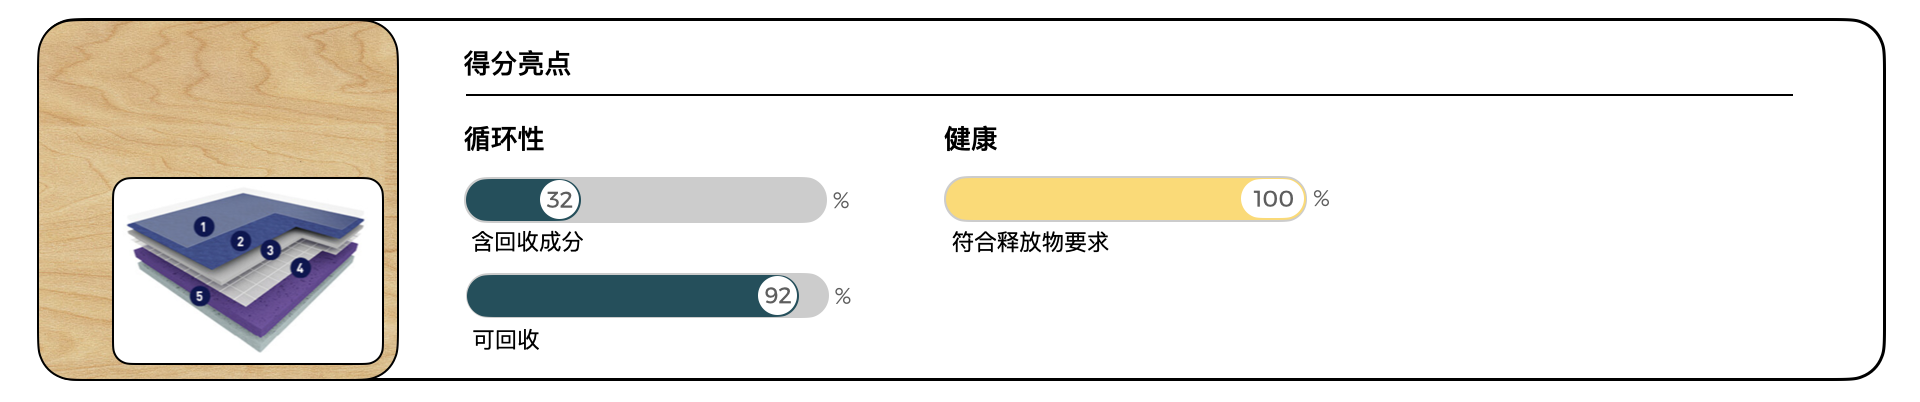Click the percent sign beside the 32 bar
The width and height of the screenshot is (1920, 402).
point(841,201)
